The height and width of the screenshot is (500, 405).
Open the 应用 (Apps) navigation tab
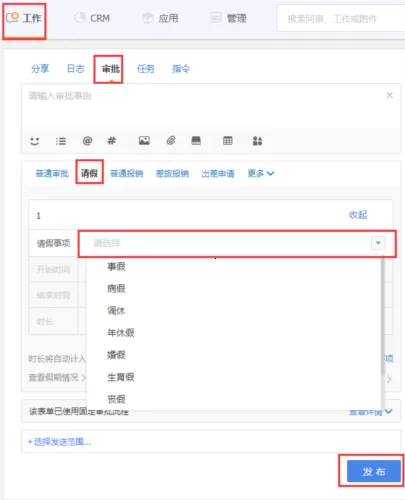click(x=160, y=18)
